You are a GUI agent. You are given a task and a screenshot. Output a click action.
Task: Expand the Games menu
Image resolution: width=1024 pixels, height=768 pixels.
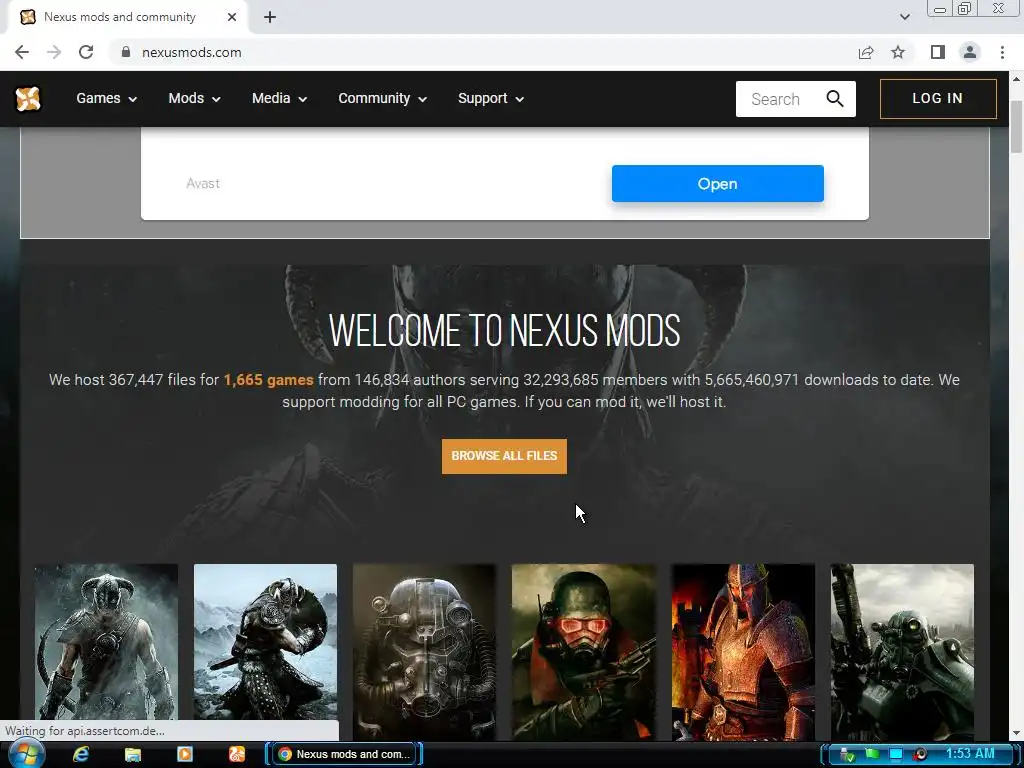(x=106, y=99)
